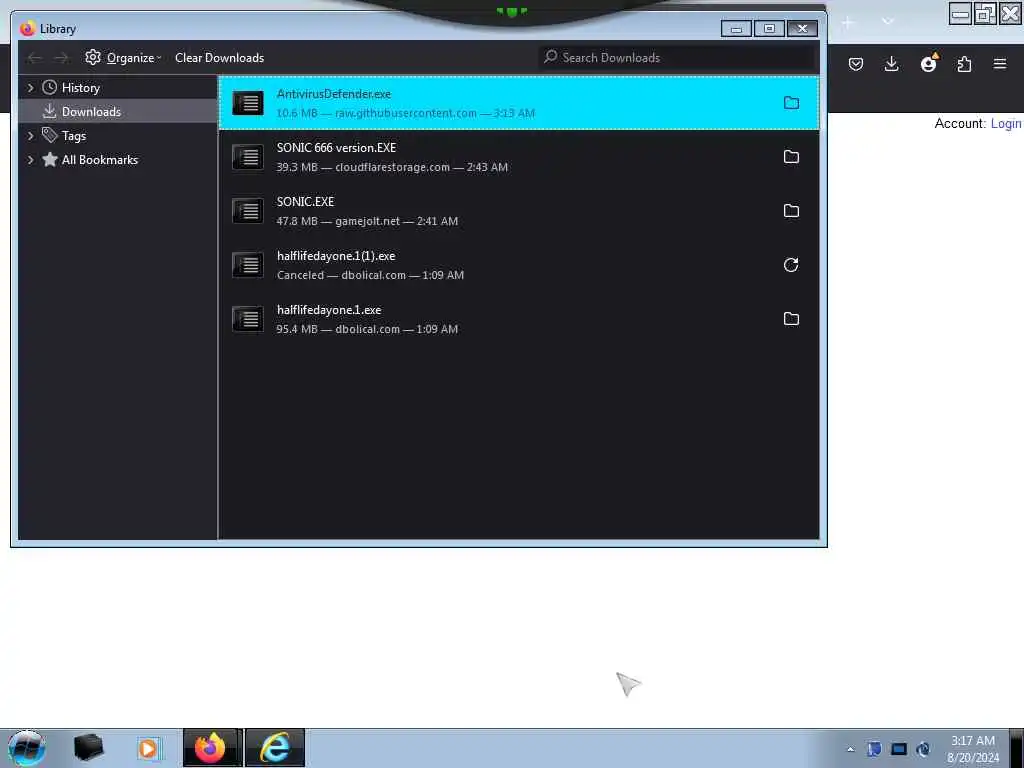1024x768 pixels.
Task: Switch to Firefox from the taskbar
Action: (x=211, y=748)
